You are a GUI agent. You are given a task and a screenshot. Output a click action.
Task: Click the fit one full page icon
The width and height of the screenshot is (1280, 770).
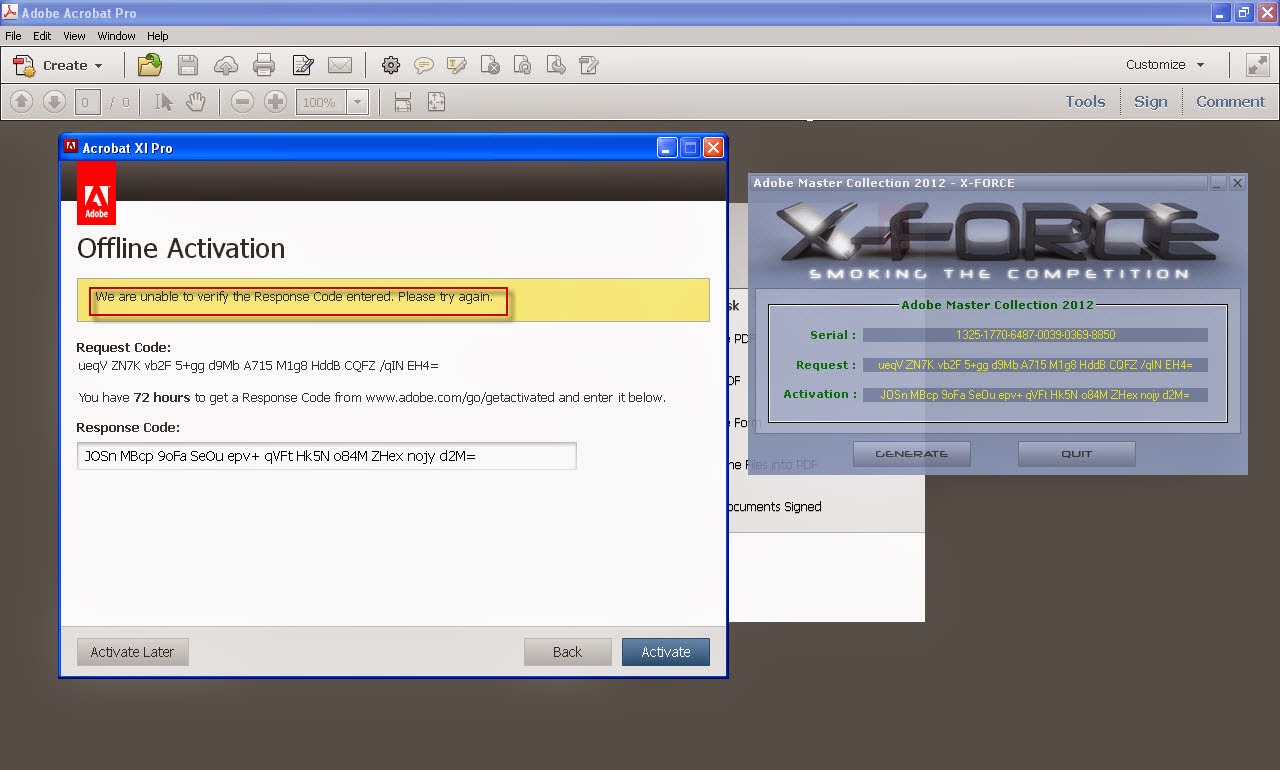pos(436,101)
